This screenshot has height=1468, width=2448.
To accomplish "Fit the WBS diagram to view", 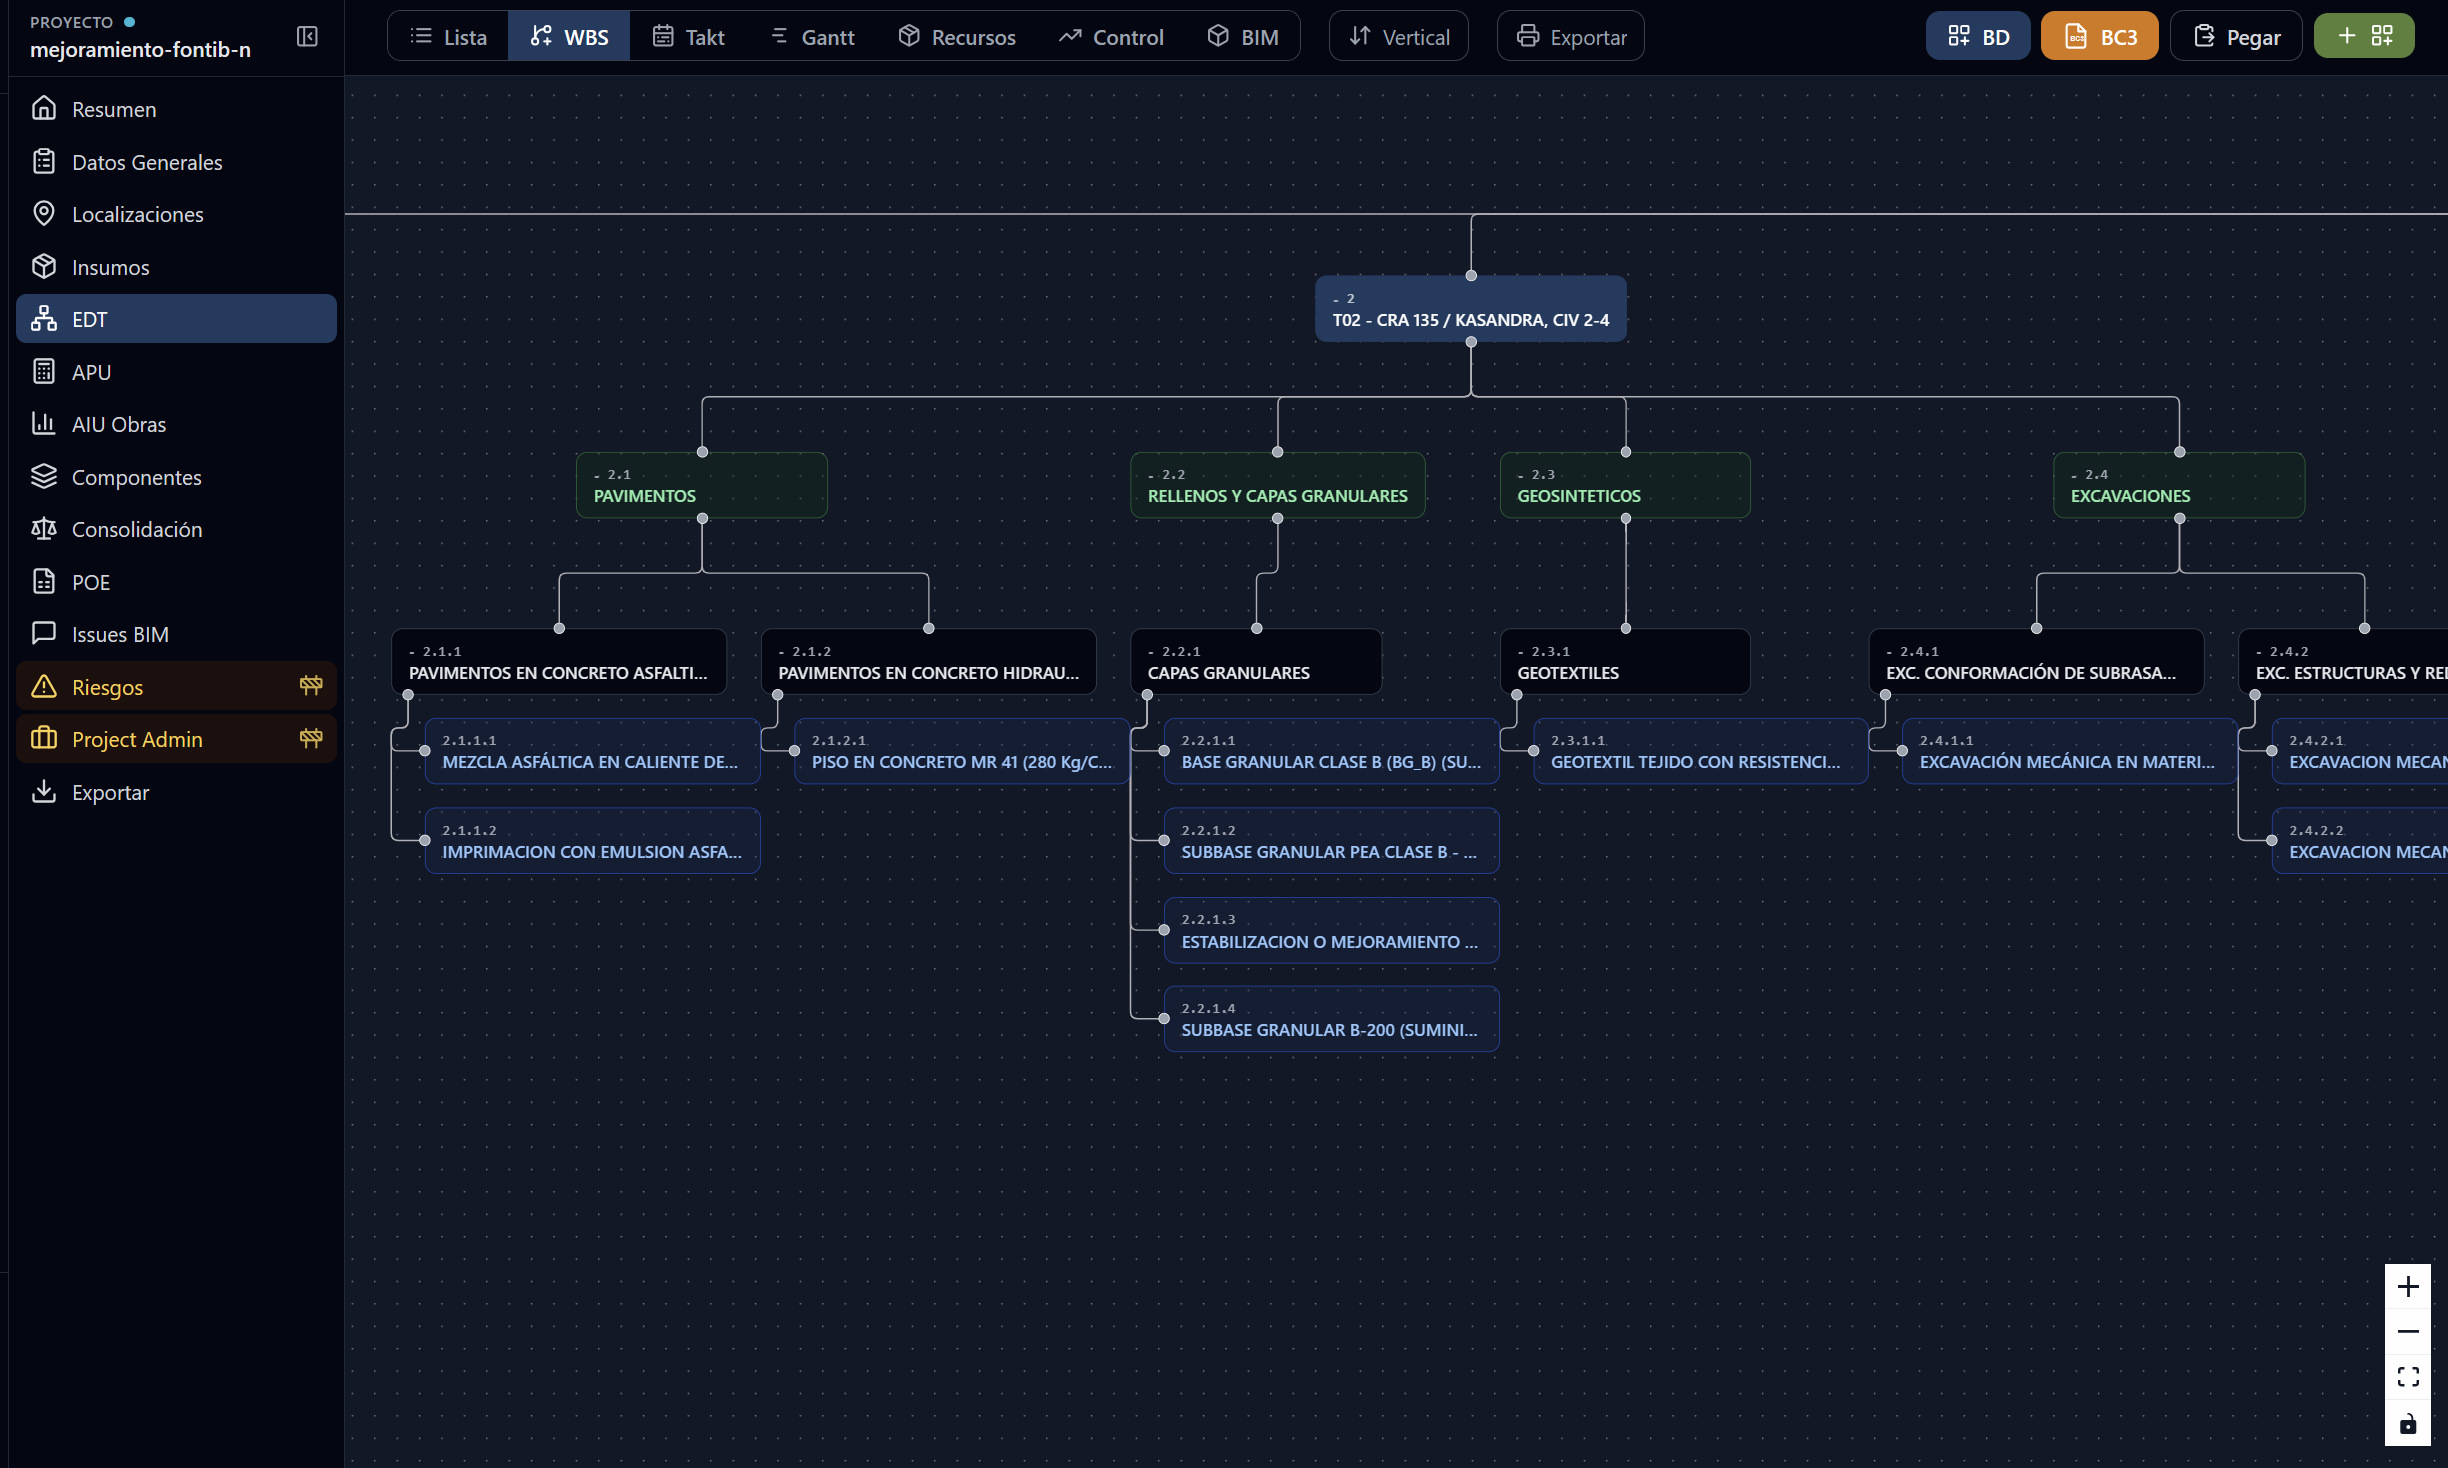I will (x=2408, y=1377).
